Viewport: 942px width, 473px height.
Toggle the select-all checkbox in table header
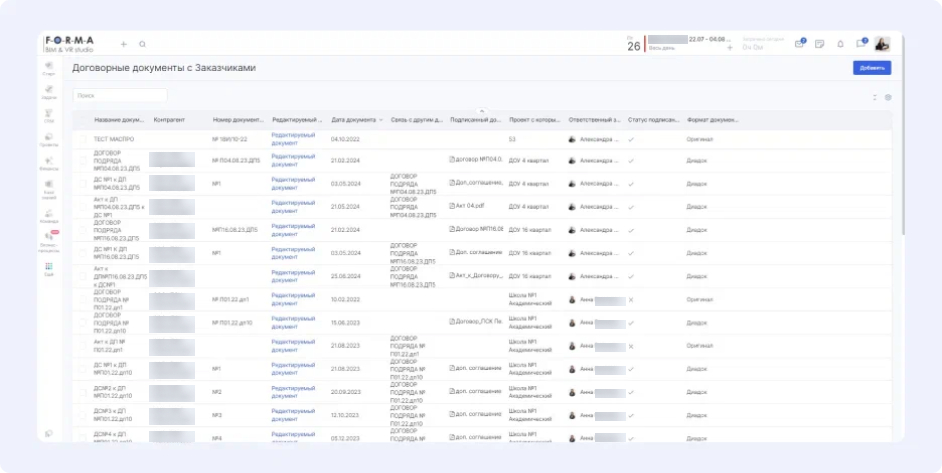click(84, 119)
